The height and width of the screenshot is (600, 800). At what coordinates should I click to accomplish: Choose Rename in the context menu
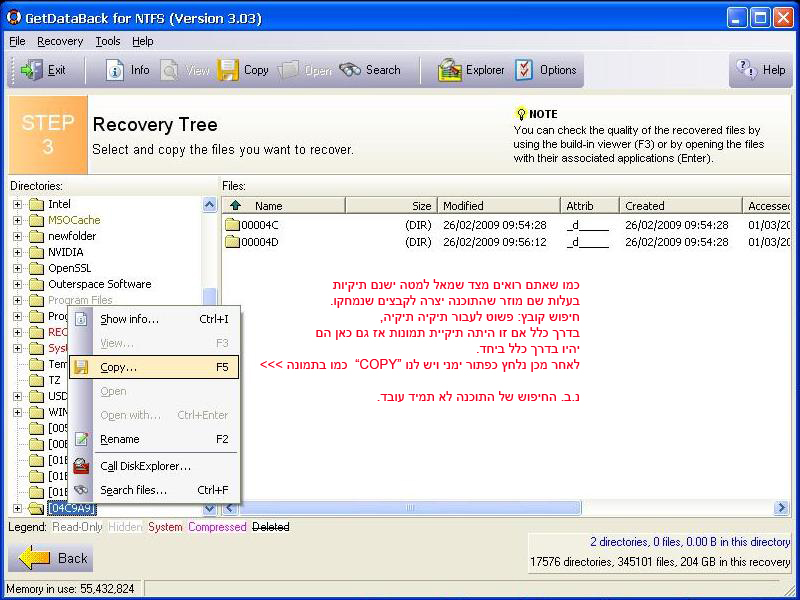click(x=154, y=439)
